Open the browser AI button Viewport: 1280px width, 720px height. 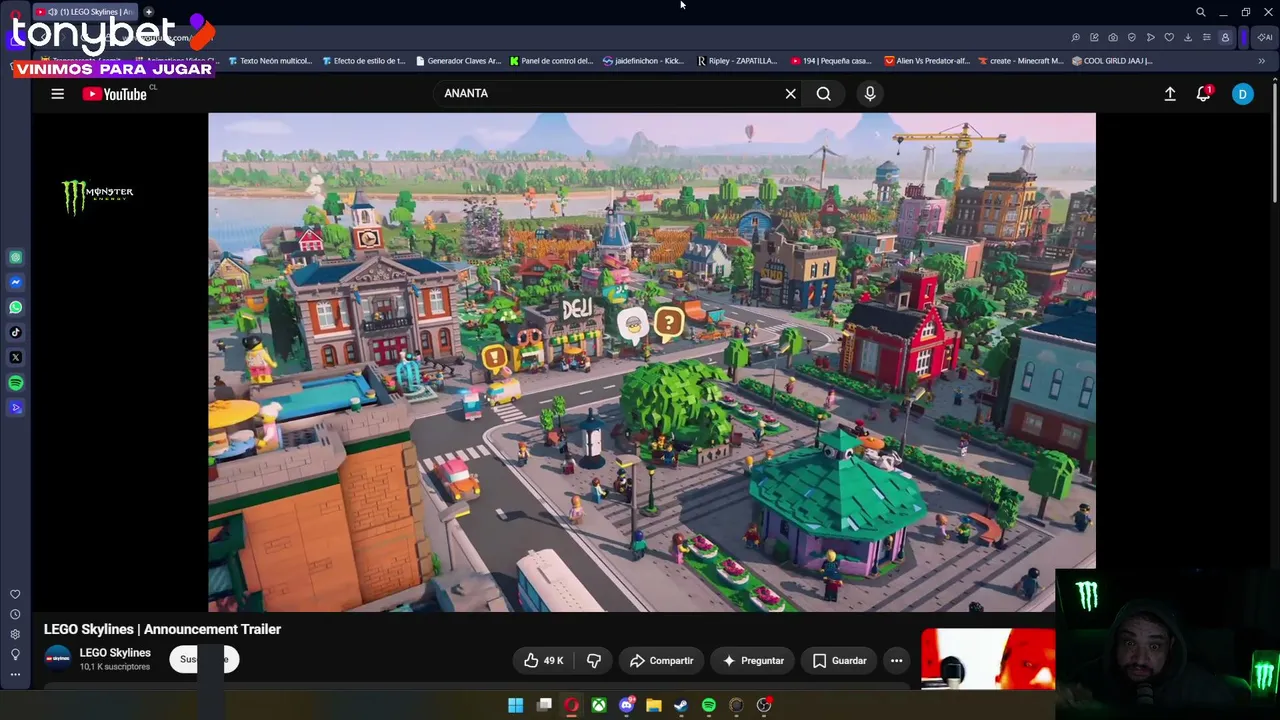1265,38
